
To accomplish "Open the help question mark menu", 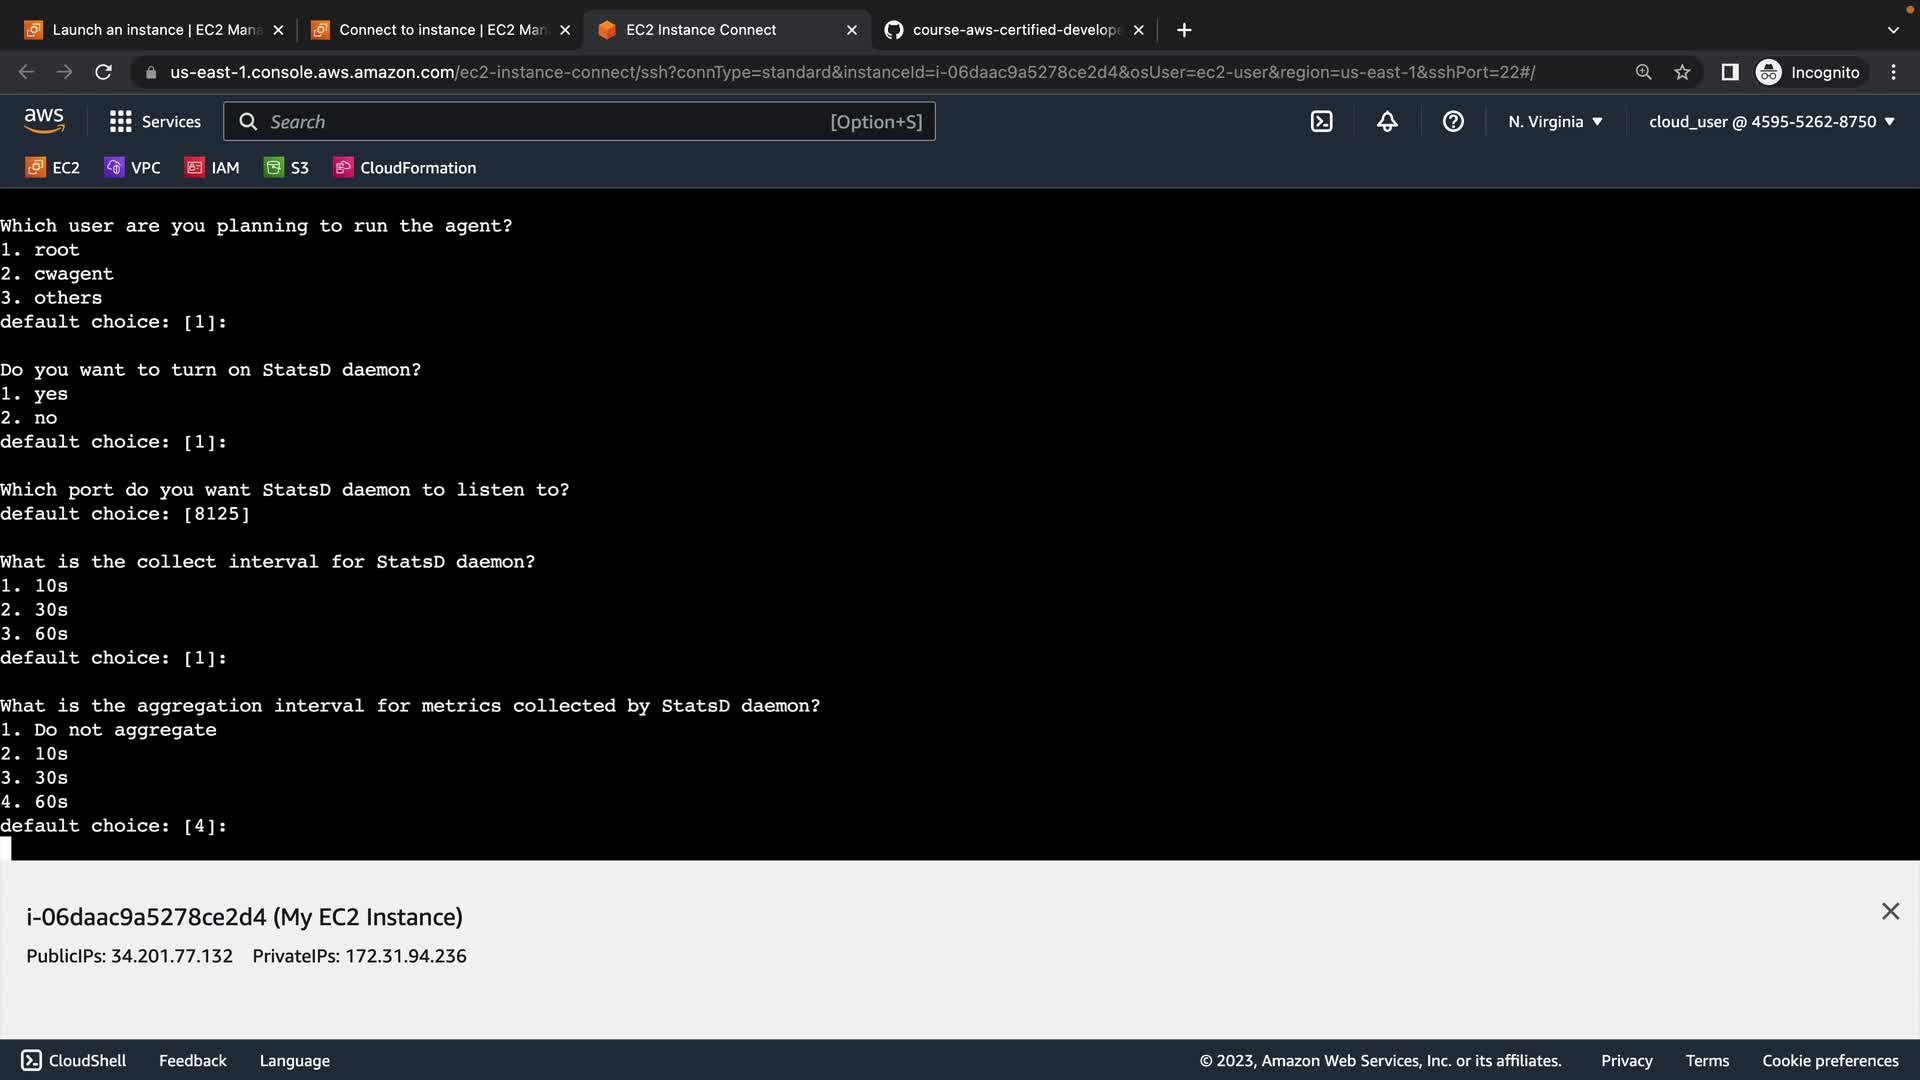I will [x=1453, y=122].
